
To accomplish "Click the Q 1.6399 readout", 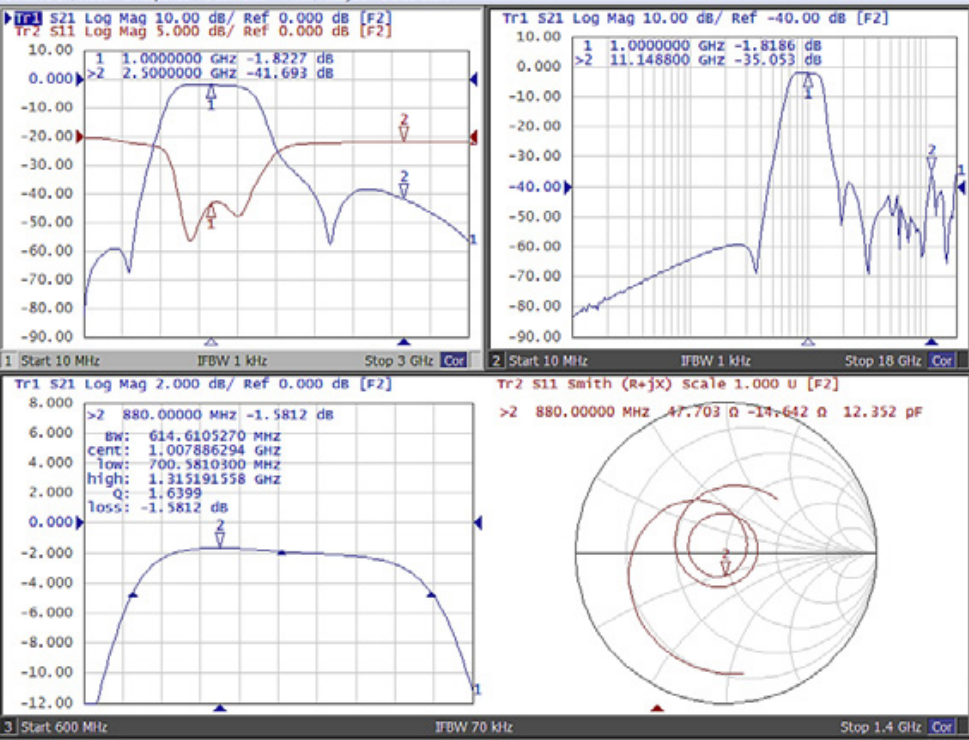I will click(x=157, y=493).
